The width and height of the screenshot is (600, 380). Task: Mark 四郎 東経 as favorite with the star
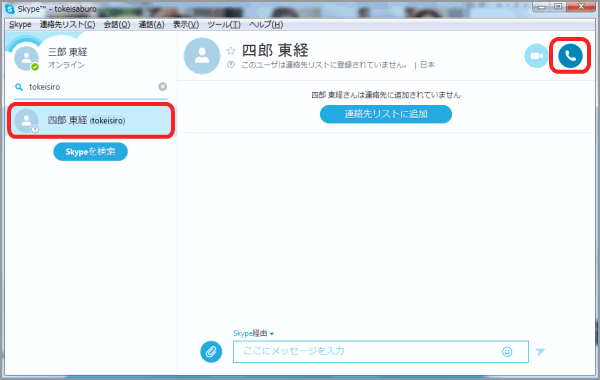(x=231, y=51)
